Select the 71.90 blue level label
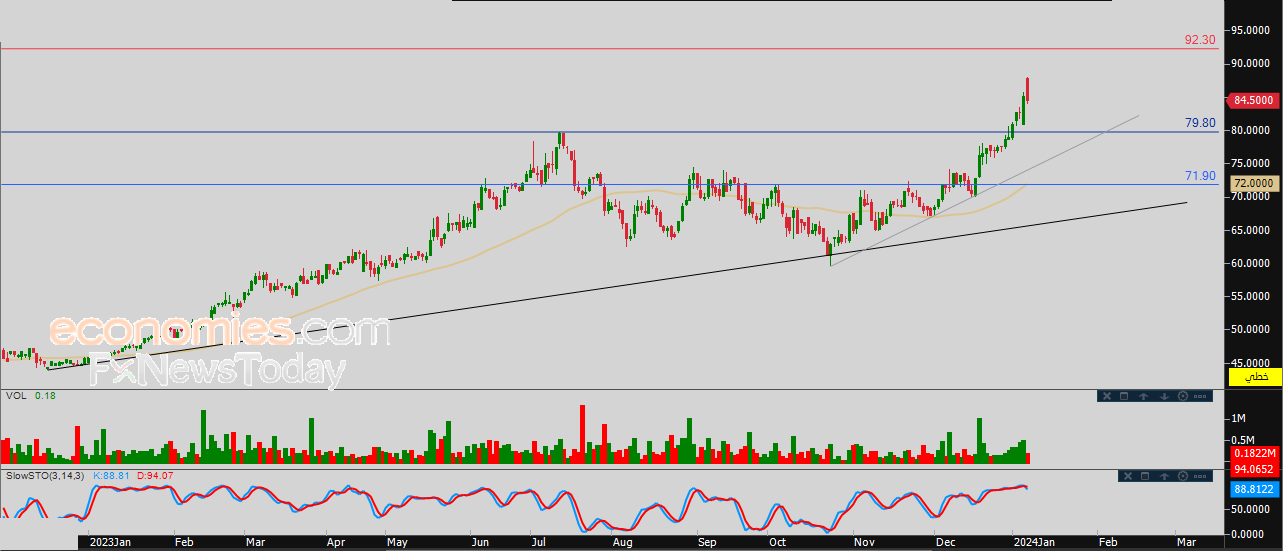Viewport: 1283px width, 551px height. point(1200,176)
